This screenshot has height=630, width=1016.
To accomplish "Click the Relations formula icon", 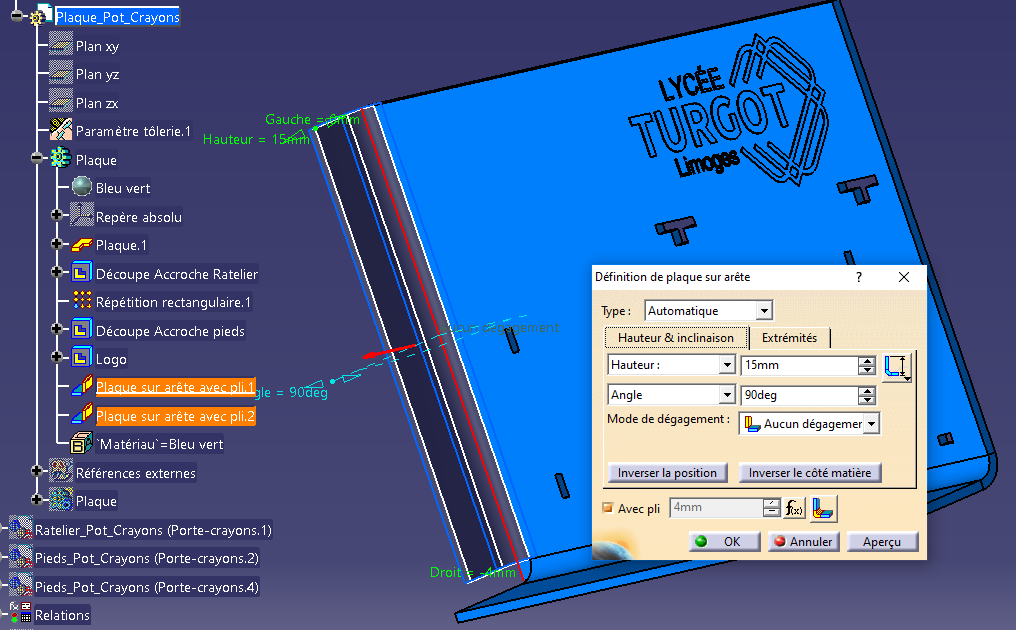I will click(21, 613).
